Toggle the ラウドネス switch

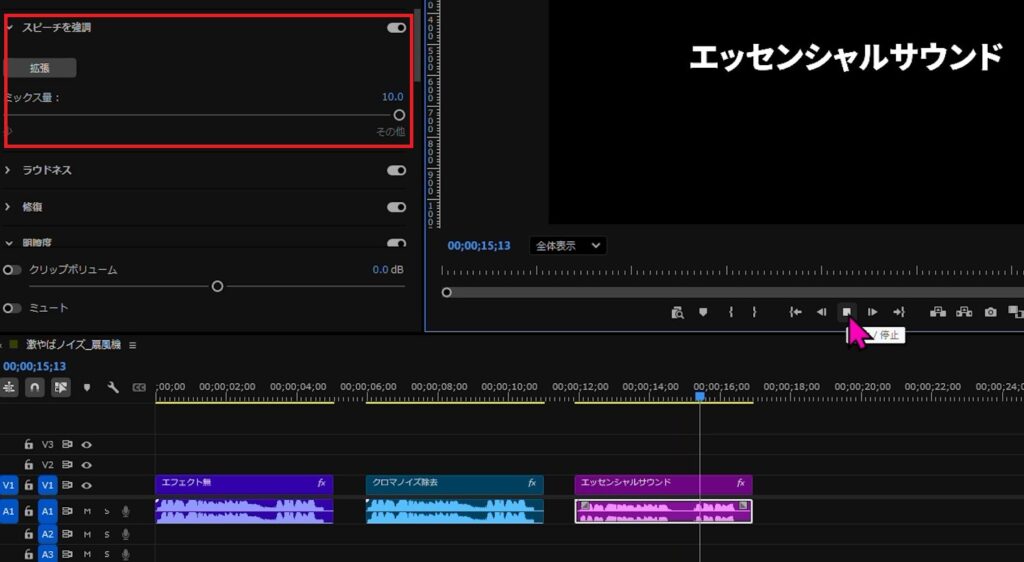tap(396, 171)
